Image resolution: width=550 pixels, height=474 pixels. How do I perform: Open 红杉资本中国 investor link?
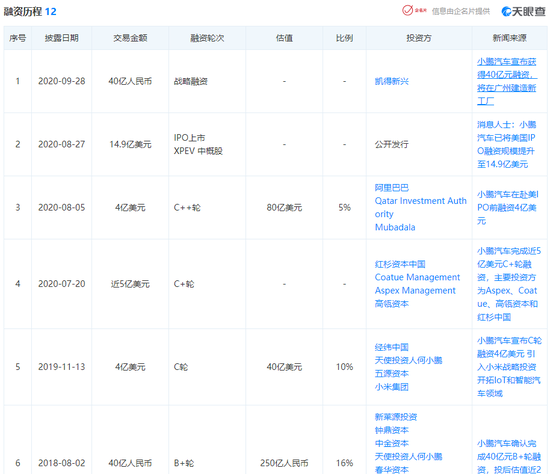(x=400, y=264)
